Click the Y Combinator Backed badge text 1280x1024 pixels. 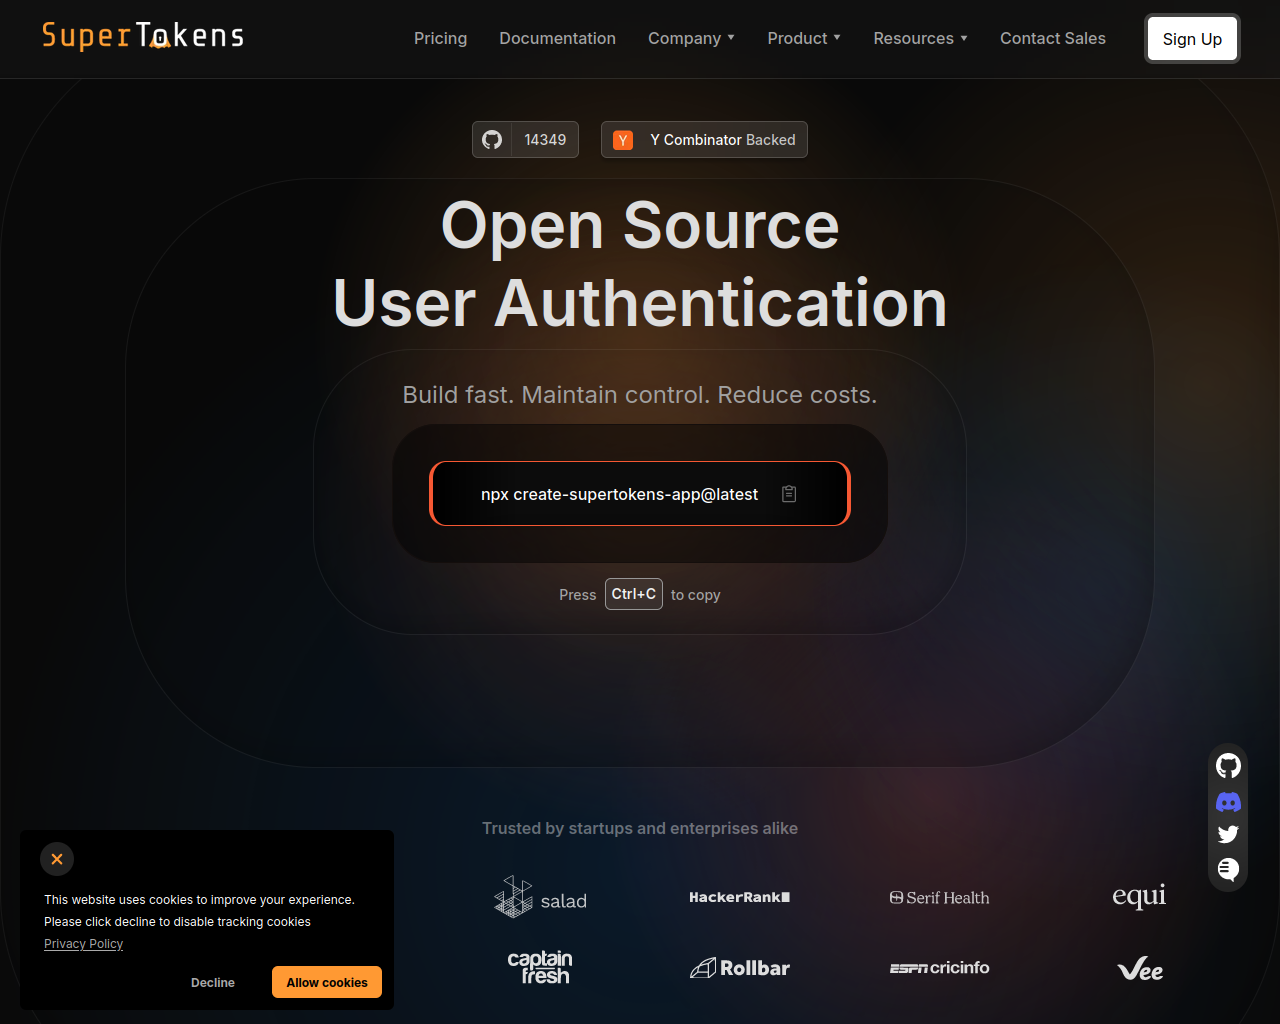coord(723,140)
